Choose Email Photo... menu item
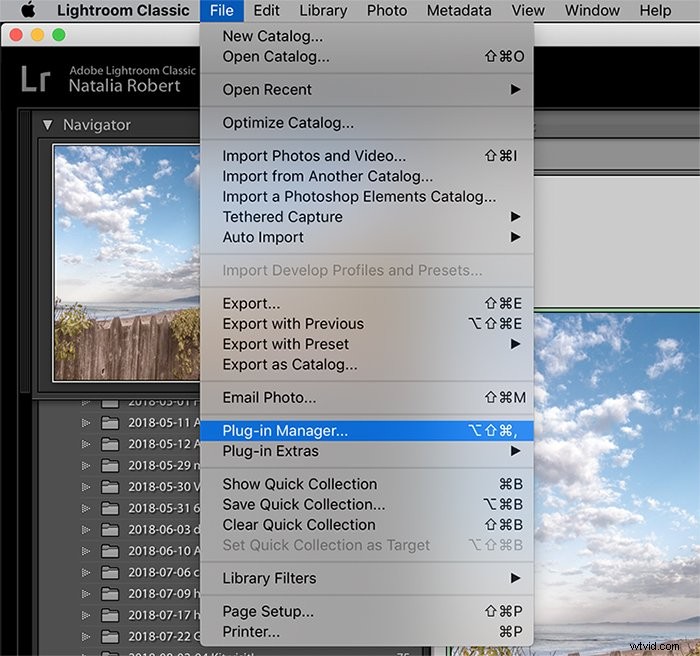This screenshot has width=700, height=656. pyautogui.click(x=367, y=397)
